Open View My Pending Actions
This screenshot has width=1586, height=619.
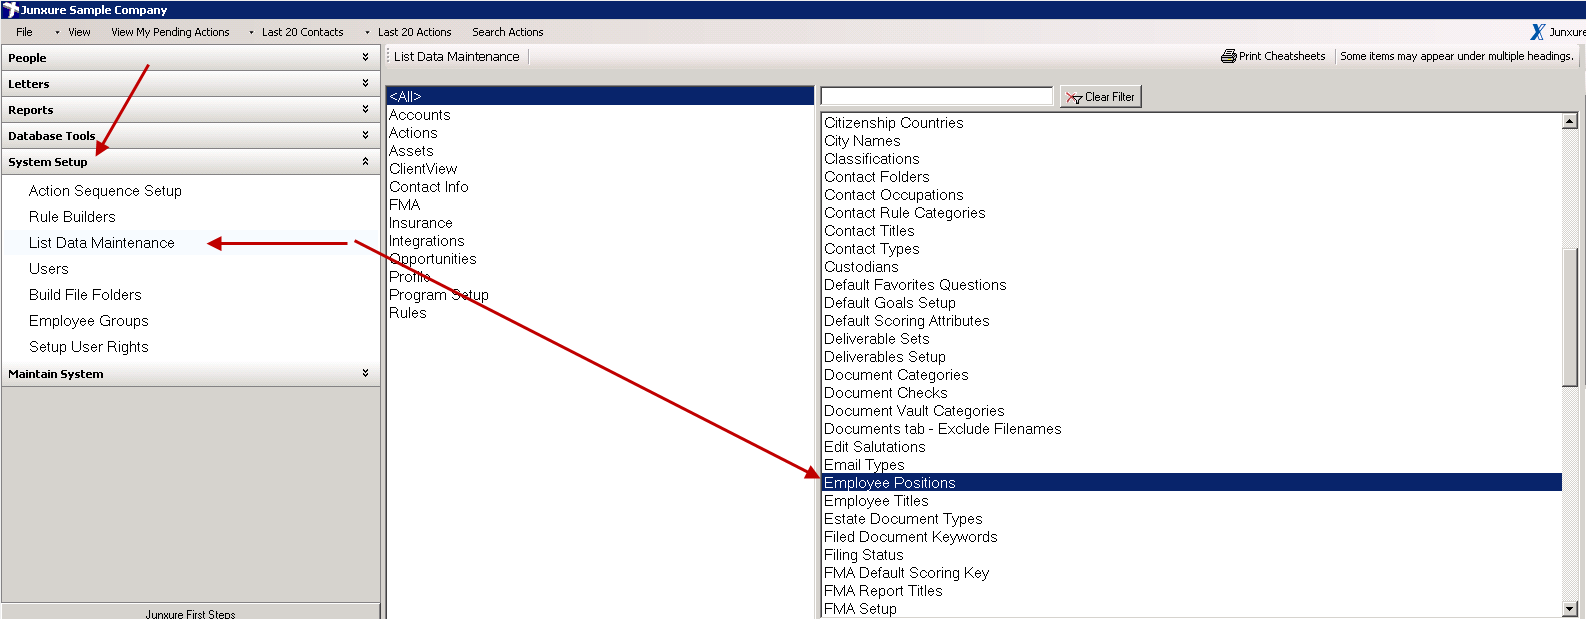[x=170, y=32]
